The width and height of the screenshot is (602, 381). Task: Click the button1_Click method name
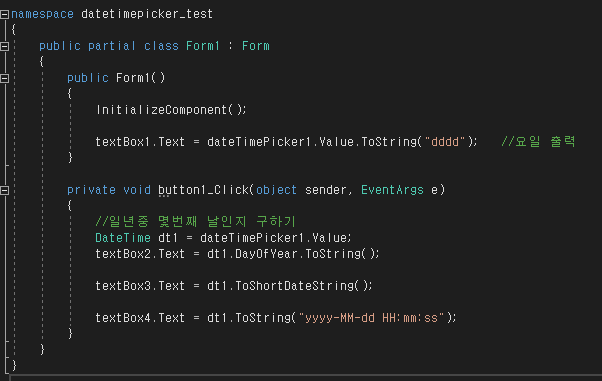(x=203, y=190)
